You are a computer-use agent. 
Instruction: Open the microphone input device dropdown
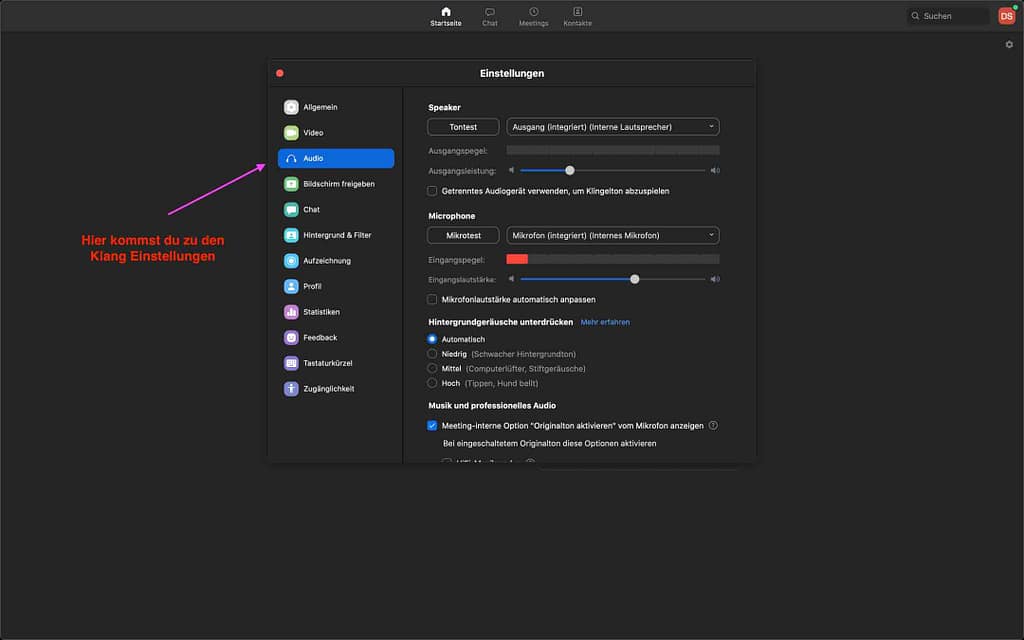(613, 235)
